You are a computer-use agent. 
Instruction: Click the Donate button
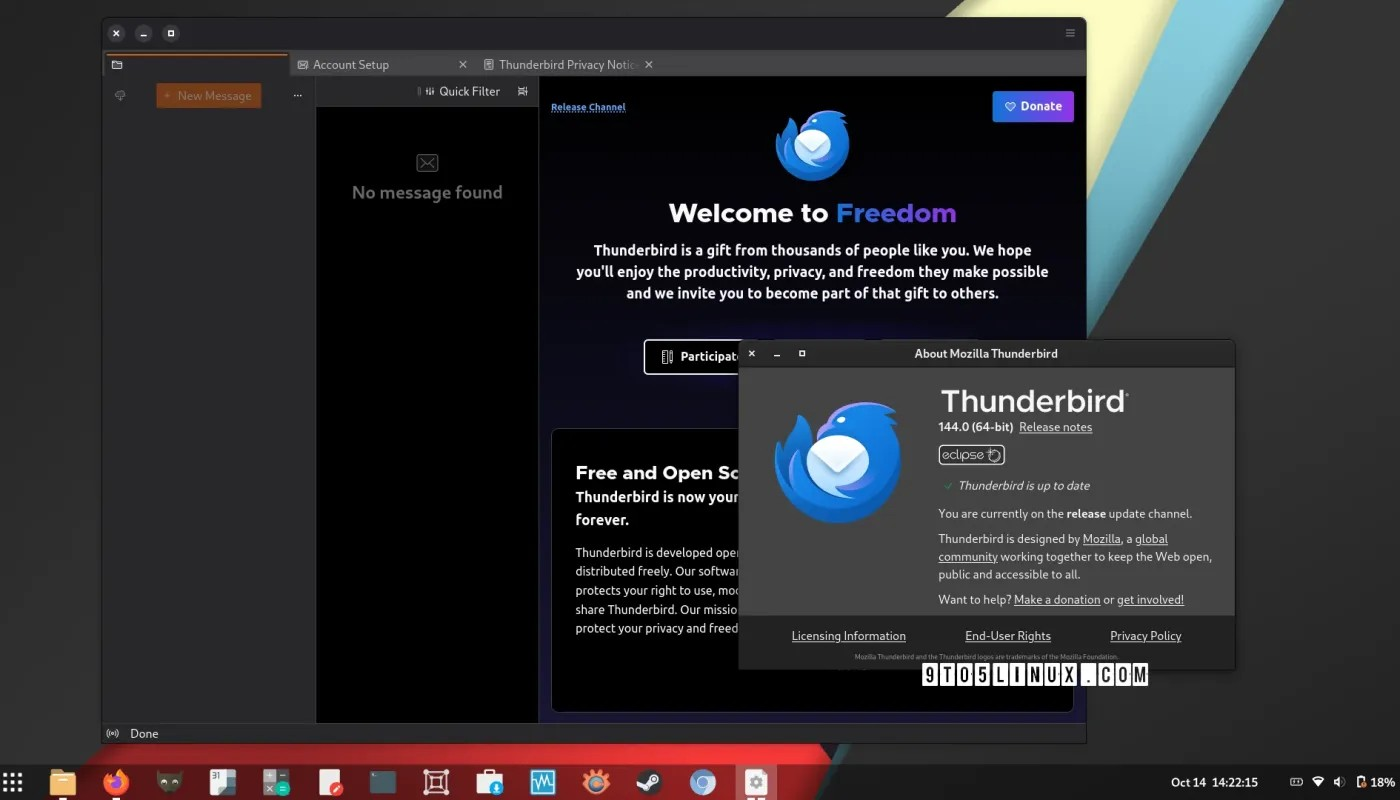(1033, 106)
